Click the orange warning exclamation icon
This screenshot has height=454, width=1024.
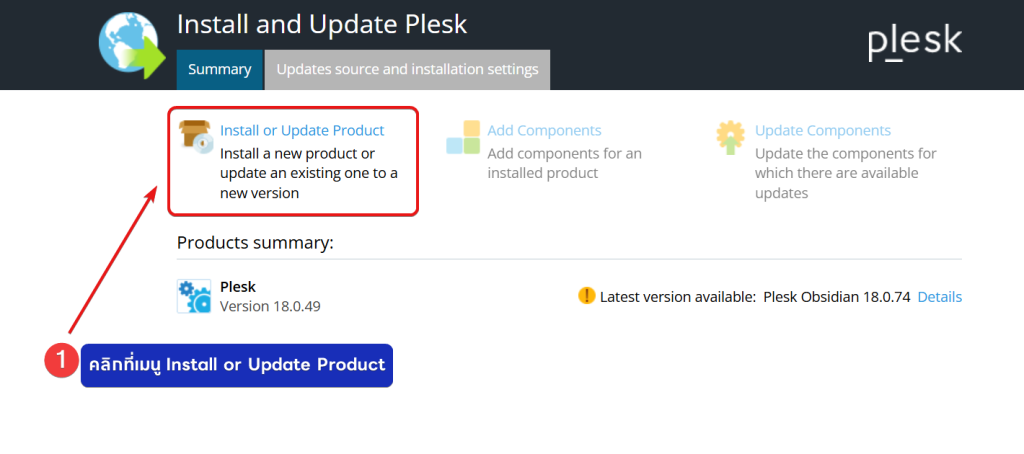coord(587,296)
